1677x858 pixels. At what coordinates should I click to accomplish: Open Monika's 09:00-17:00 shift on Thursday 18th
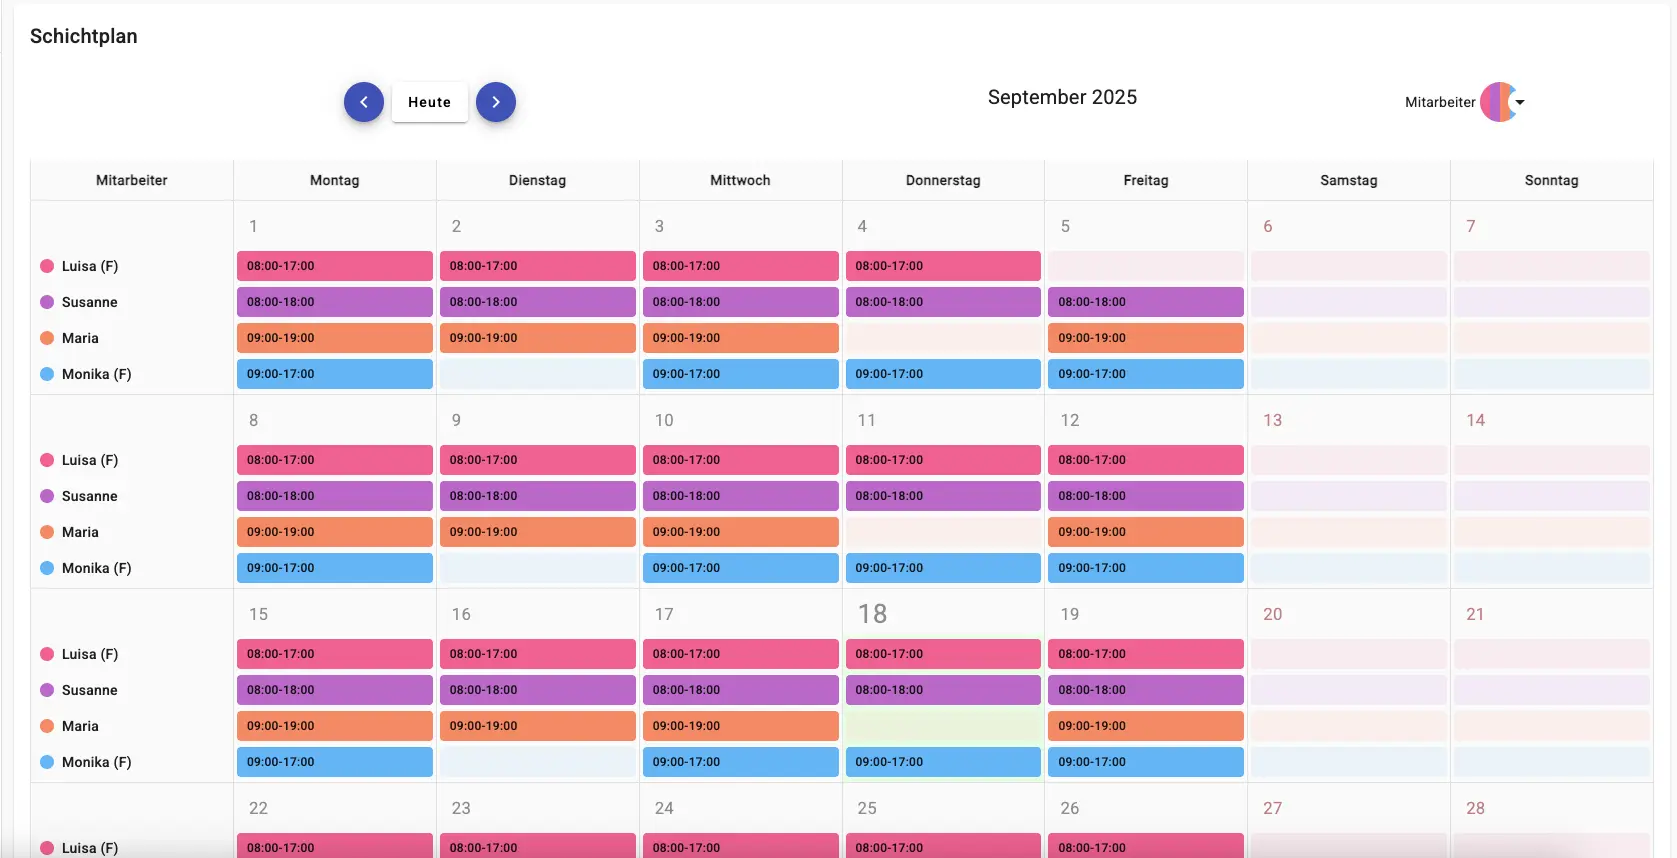pyautogui.click(x=942, y=762)
